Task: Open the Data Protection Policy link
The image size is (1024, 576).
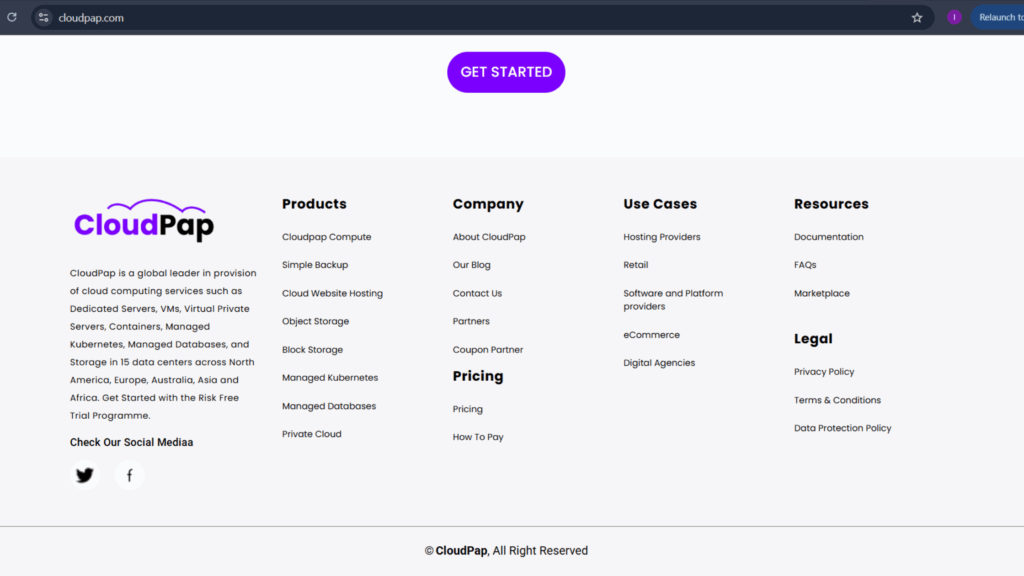Action: pyautogui.click(x=842, y=428)
